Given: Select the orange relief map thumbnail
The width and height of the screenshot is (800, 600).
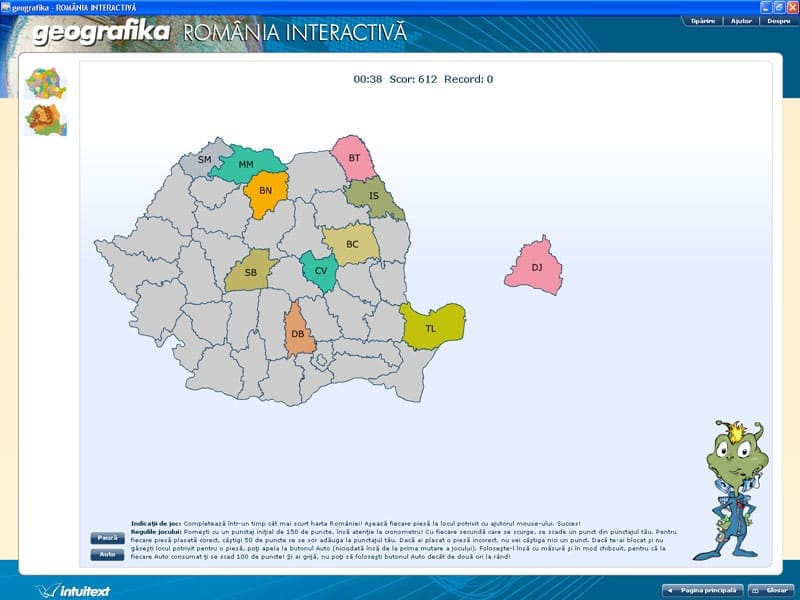Looking at the screenshot, I should [45, 120].
